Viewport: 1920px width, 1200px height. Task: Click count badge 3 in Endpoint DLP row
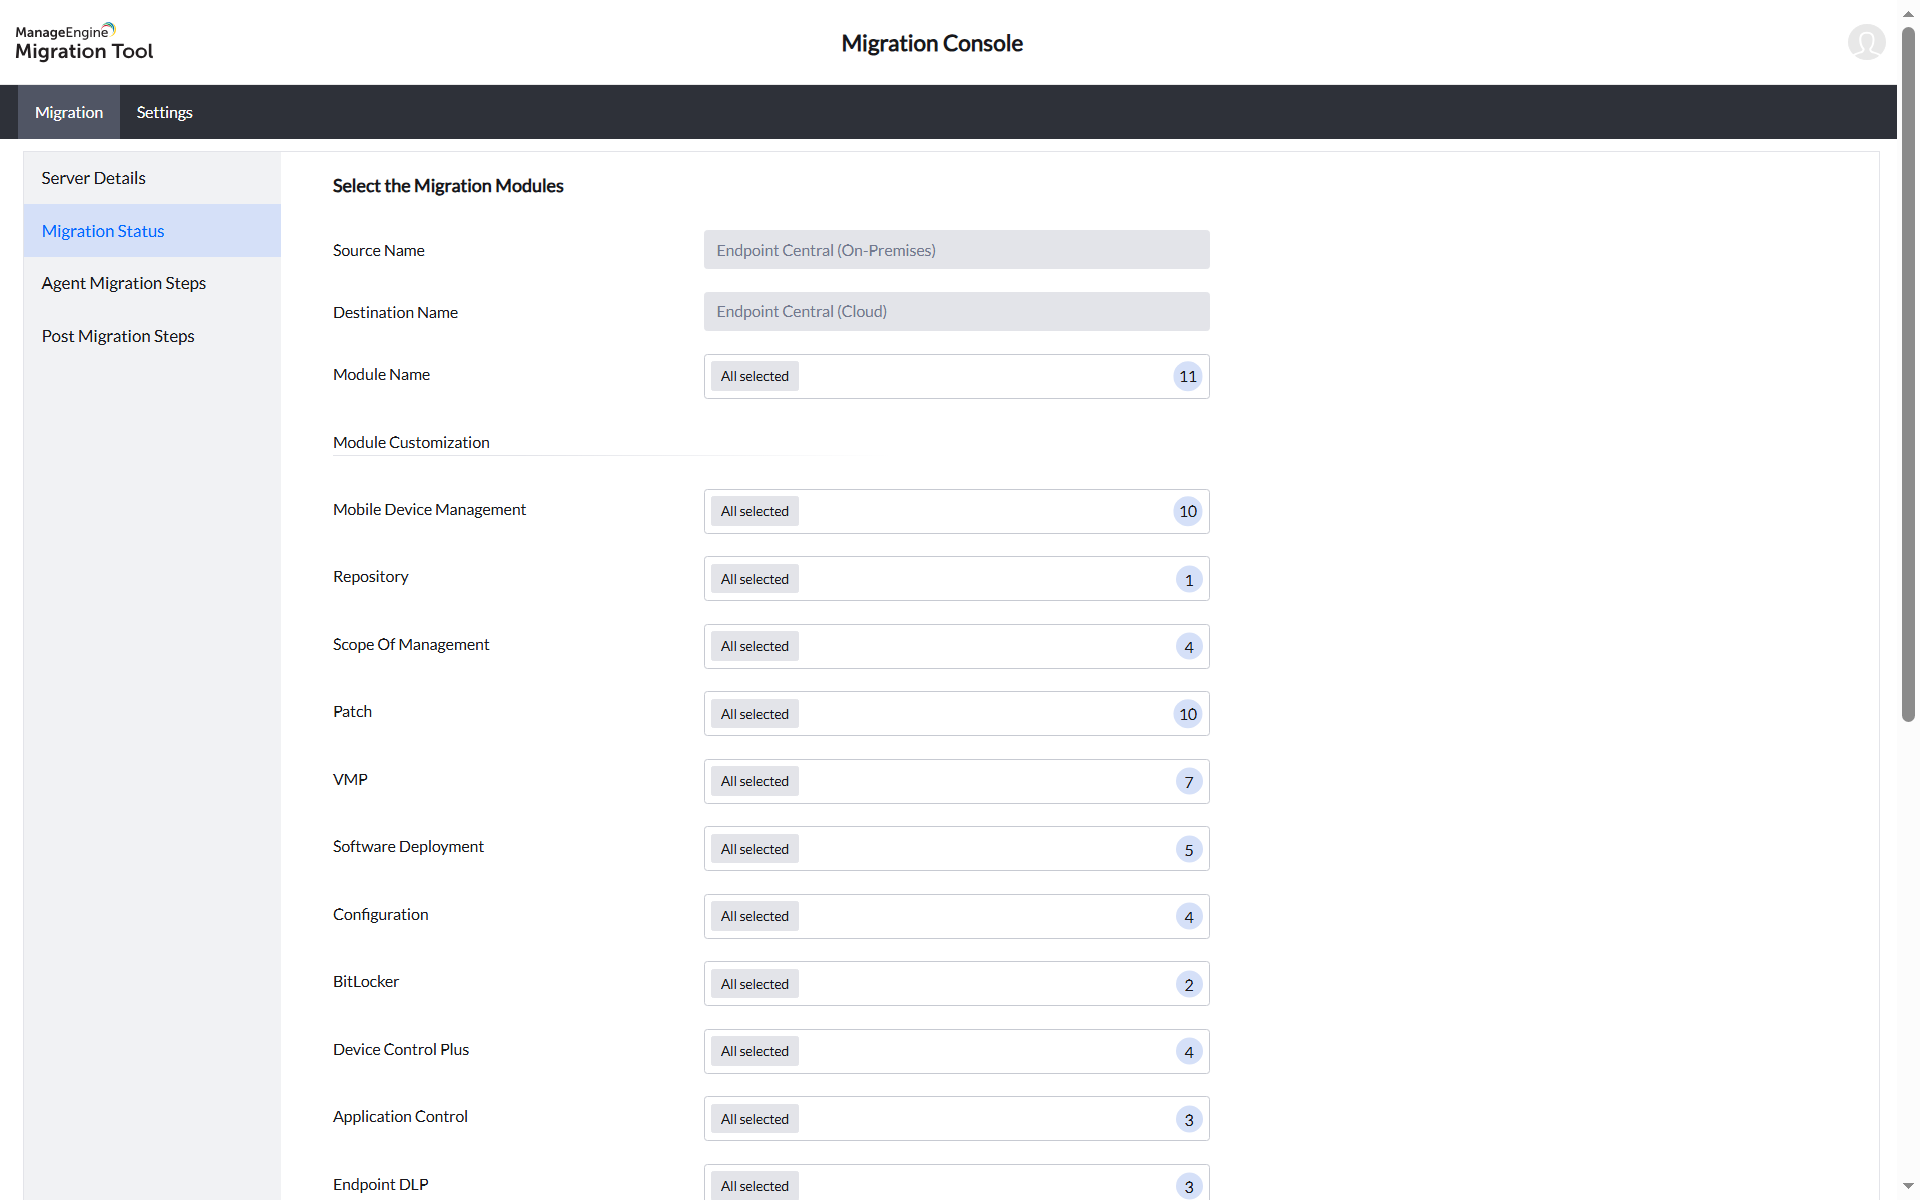1189,1187
